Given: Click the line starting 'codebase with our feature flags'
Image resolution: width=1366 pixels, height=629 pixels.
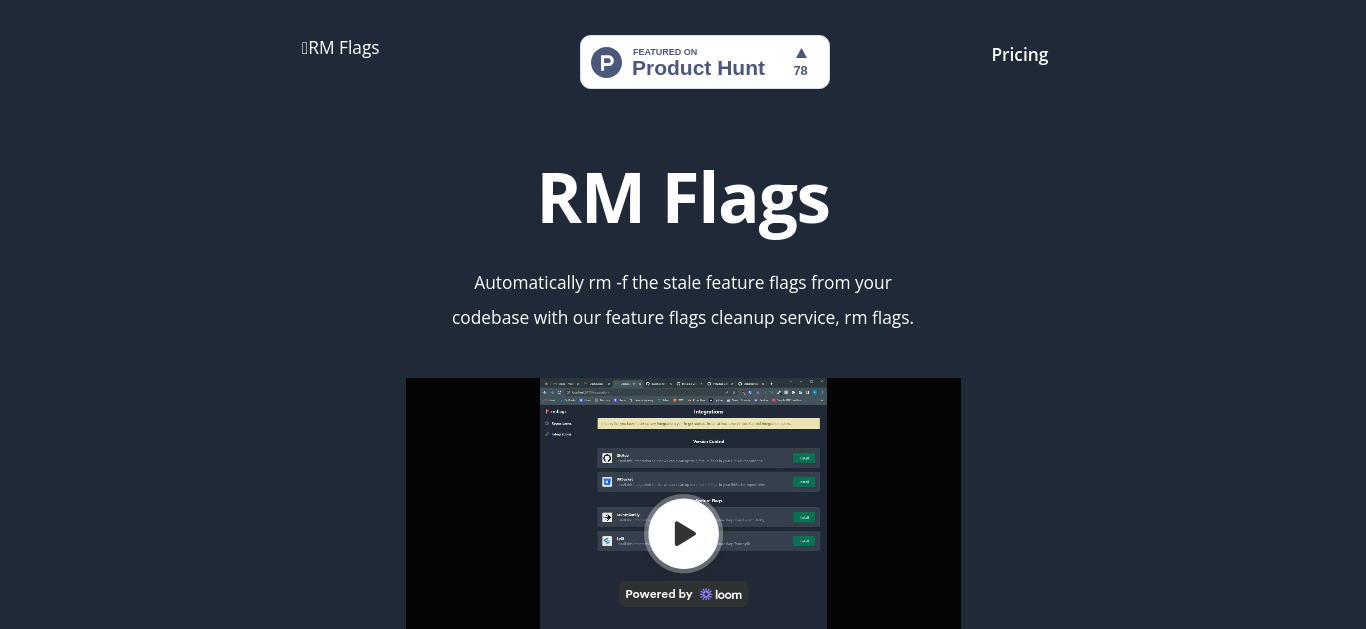Looking at the screenshot, I should (x=683, y=318).
